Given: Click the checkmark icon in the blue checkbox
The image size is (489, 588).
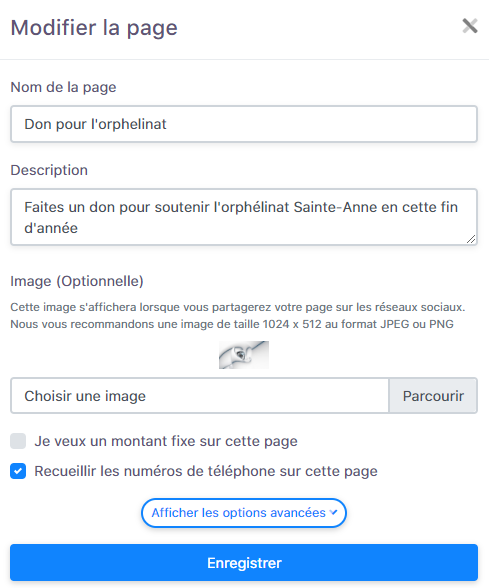Looking at the screenshot, I should pos(18,471).
